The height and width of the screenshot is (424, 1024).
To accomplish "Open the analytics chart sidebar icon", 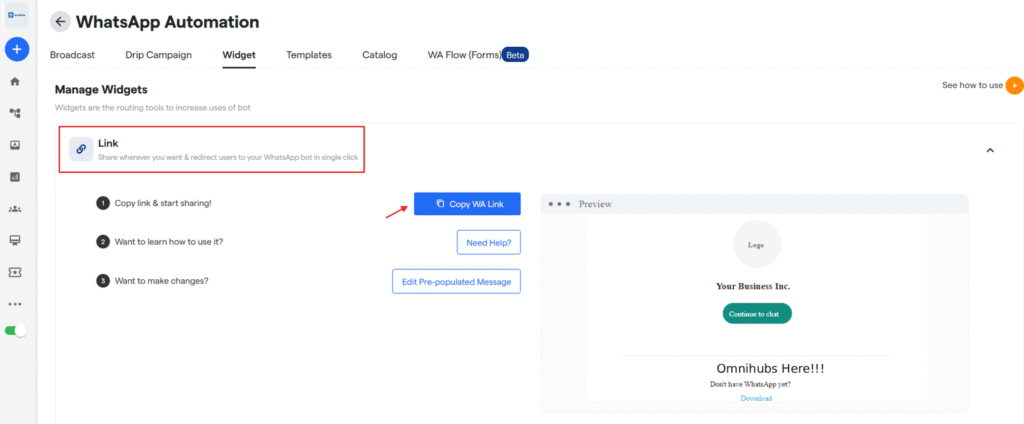I will pos(15,177).
